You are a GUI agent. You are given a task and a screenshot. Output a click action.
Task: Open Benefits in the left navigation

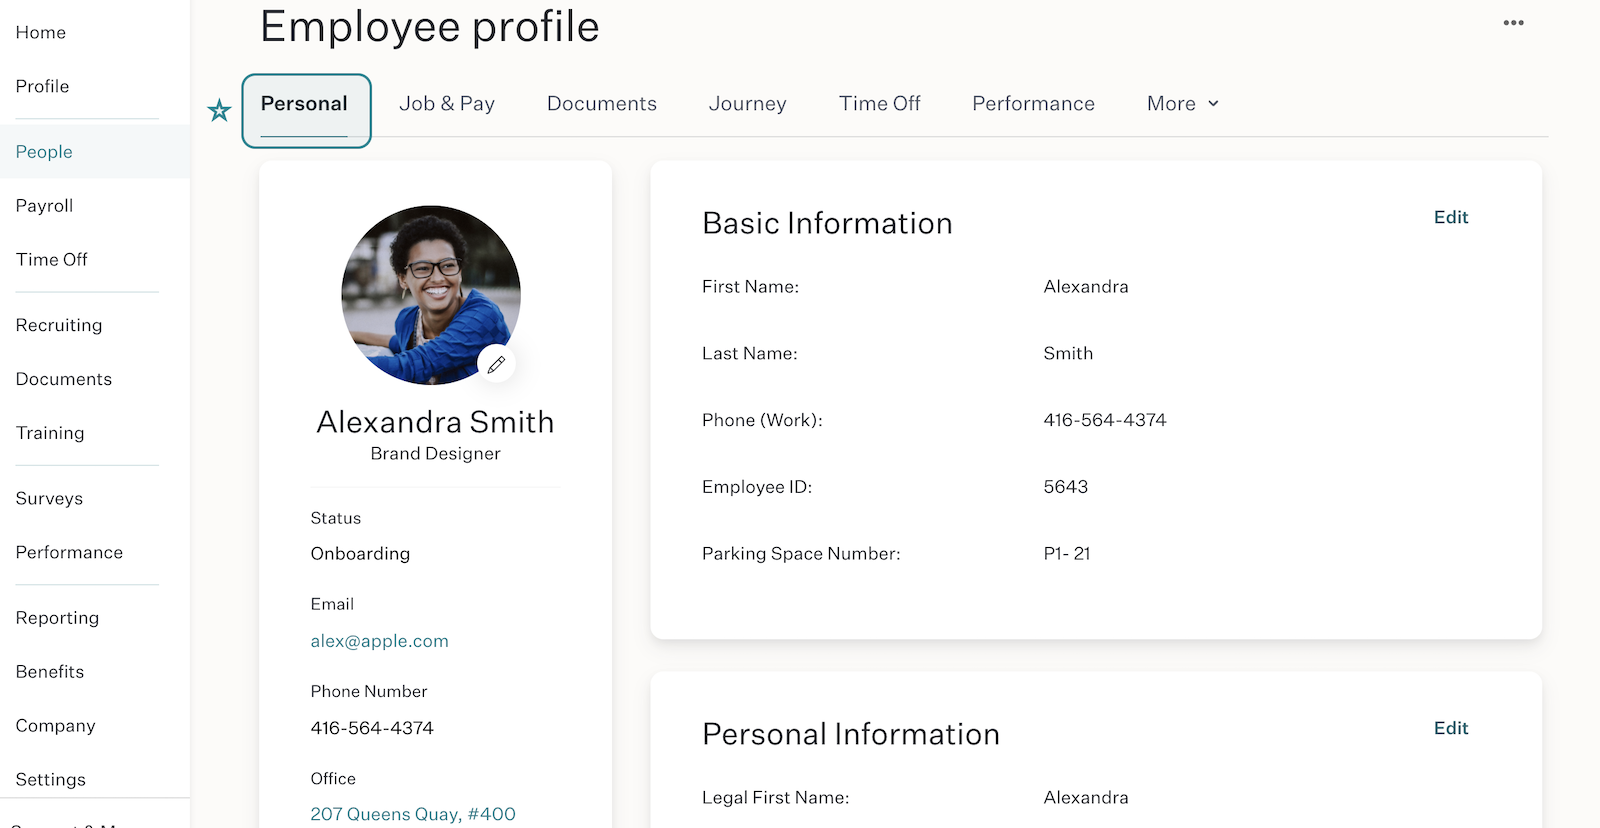click(50, 672)
